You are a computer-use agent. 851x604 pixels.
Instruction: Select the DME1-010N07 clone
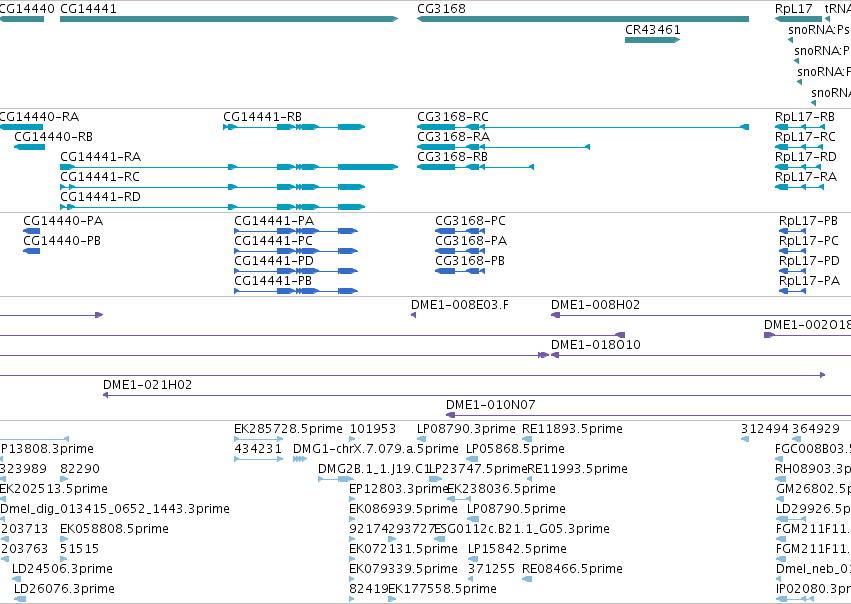(x=649, y=415)
